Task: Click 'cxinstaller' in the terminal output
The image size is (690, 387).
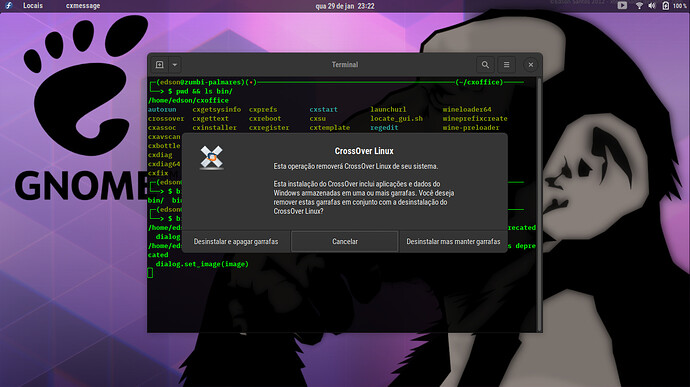Action: (x=214, y=128)
